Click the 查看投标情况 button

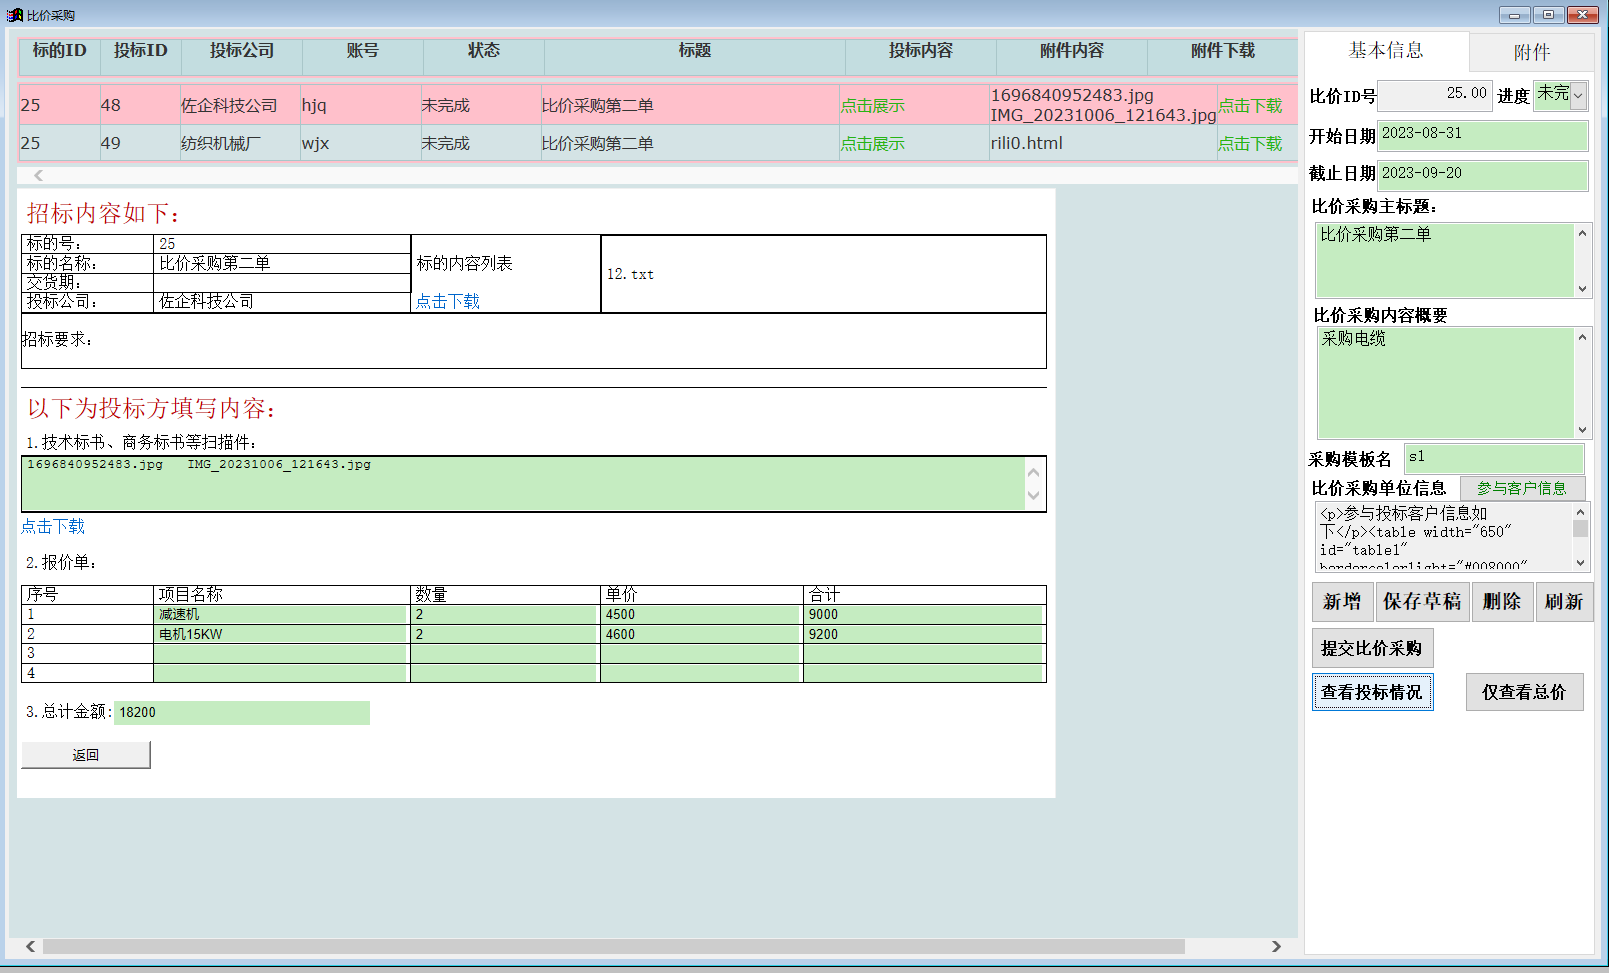point(1371,692)
